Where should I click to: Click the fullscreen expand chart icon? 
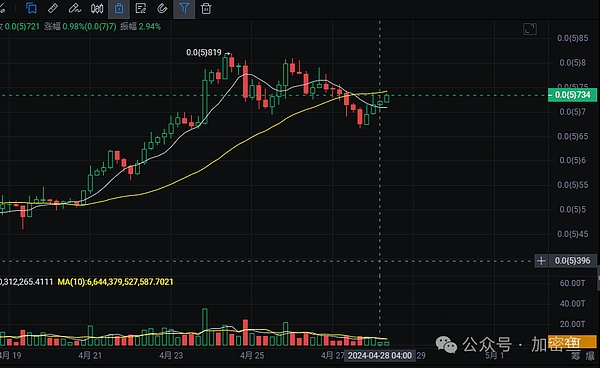click(x=530, y=29)
